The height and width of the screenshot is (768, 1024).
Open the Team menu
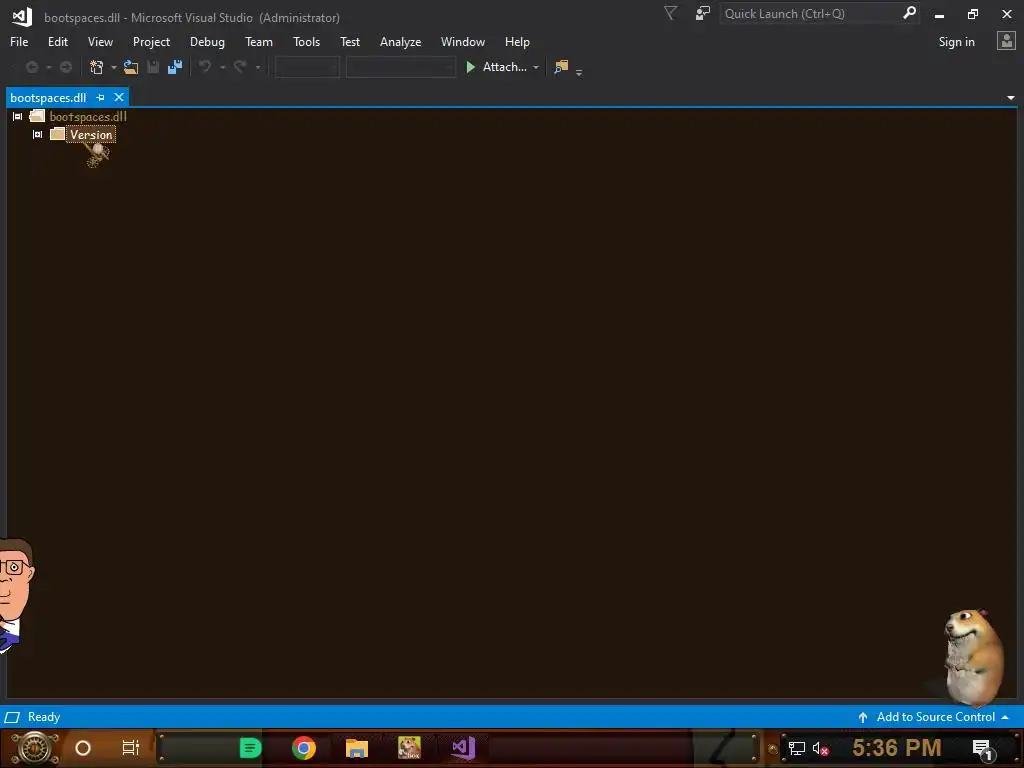tap(259, 42)
